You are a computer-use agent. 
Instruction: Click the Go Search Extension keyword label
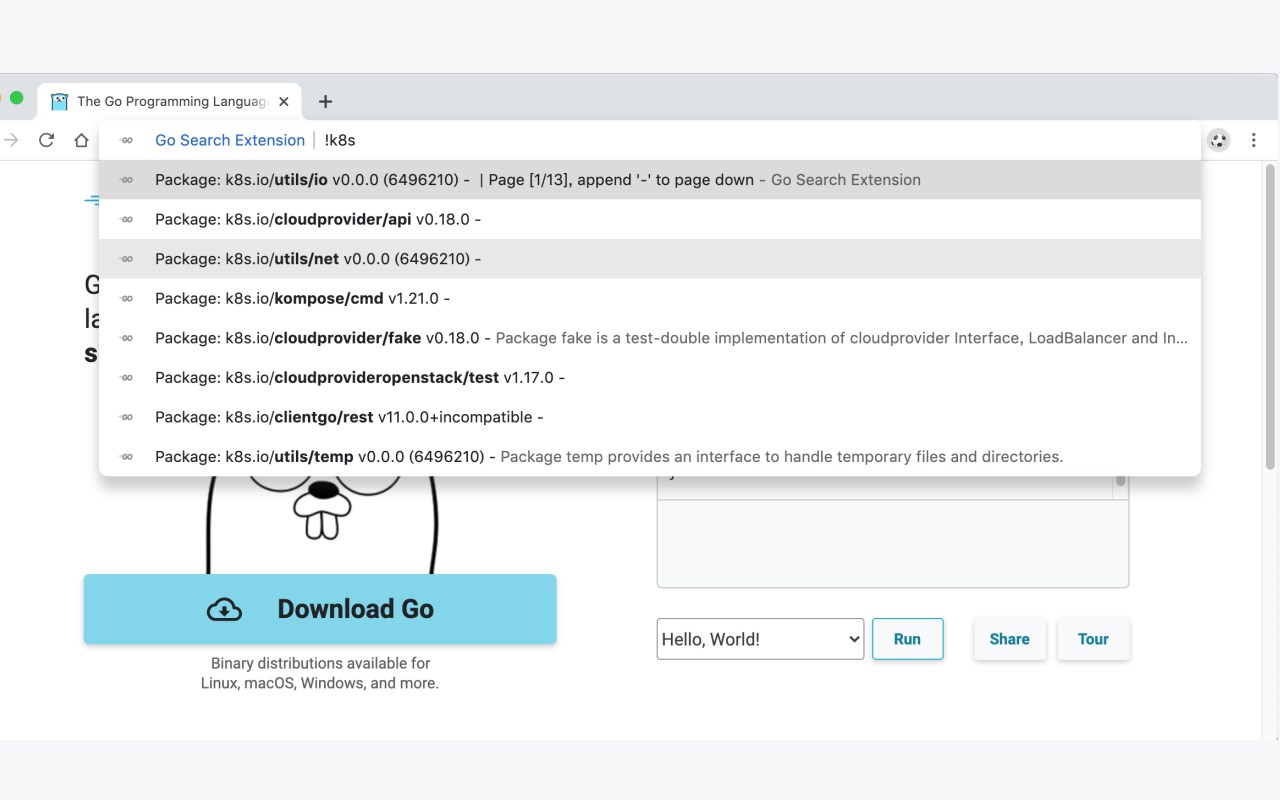tap(230, 140)
